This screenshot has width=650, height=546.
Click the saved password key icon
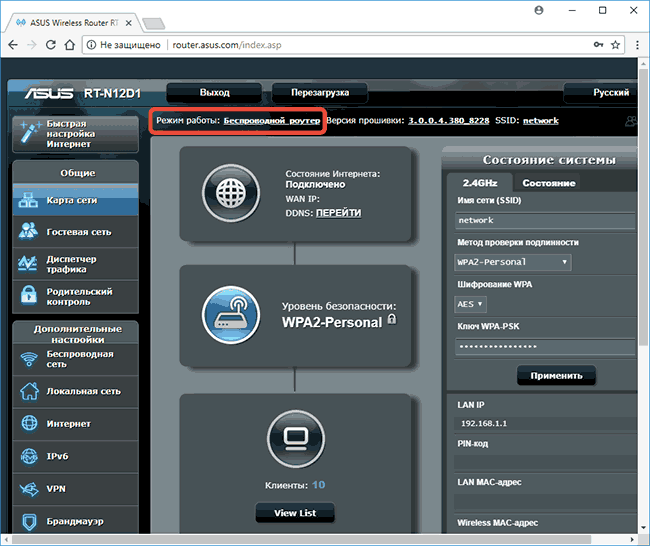point(598,45)
